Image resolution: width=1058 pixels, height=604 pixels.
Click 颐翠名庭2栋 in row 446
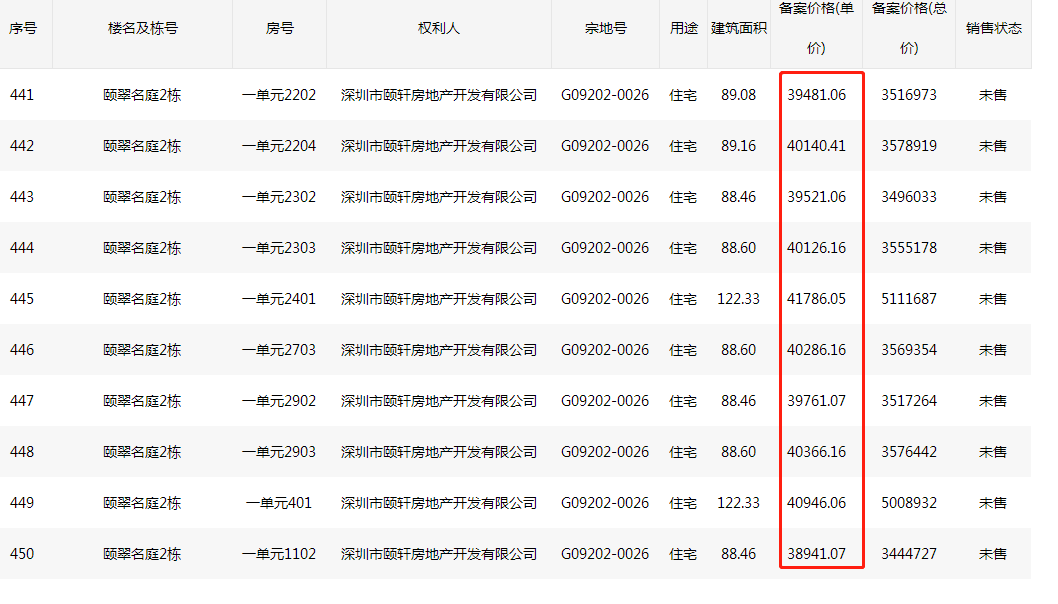(142, 350)
